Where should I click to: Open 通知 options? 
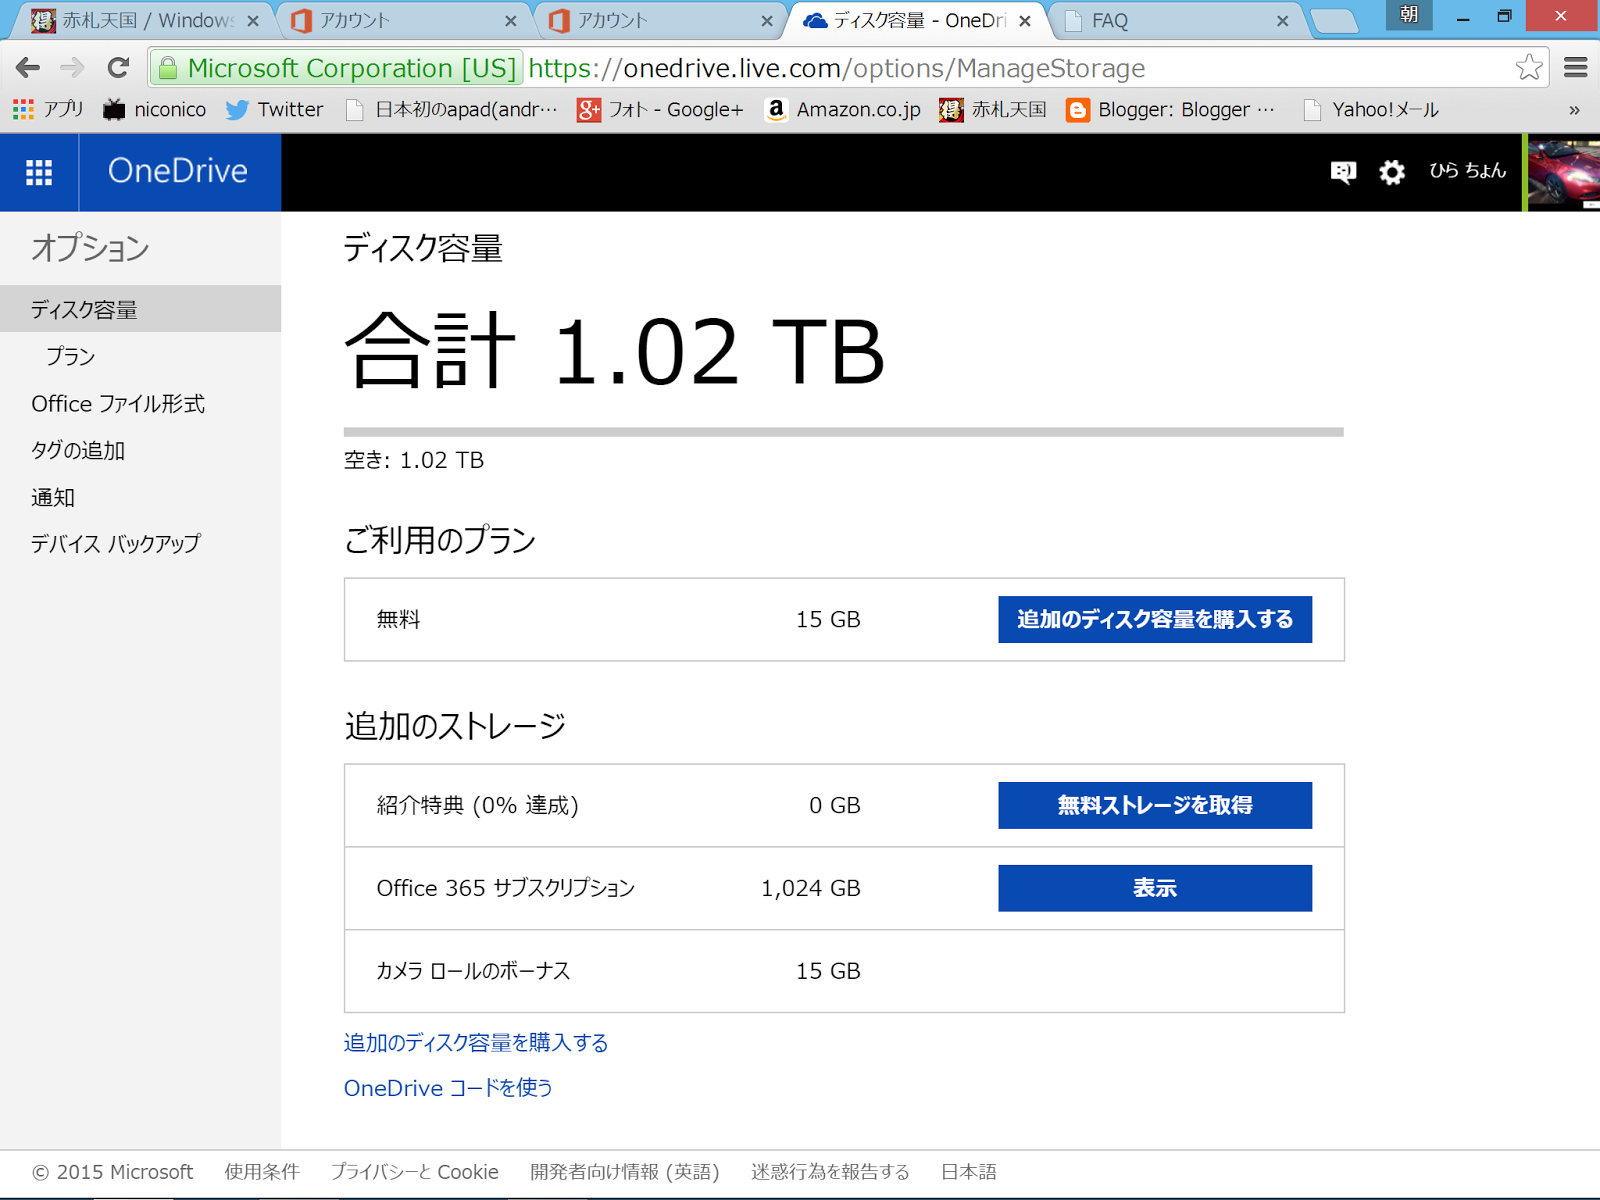(x=53, y=498)
